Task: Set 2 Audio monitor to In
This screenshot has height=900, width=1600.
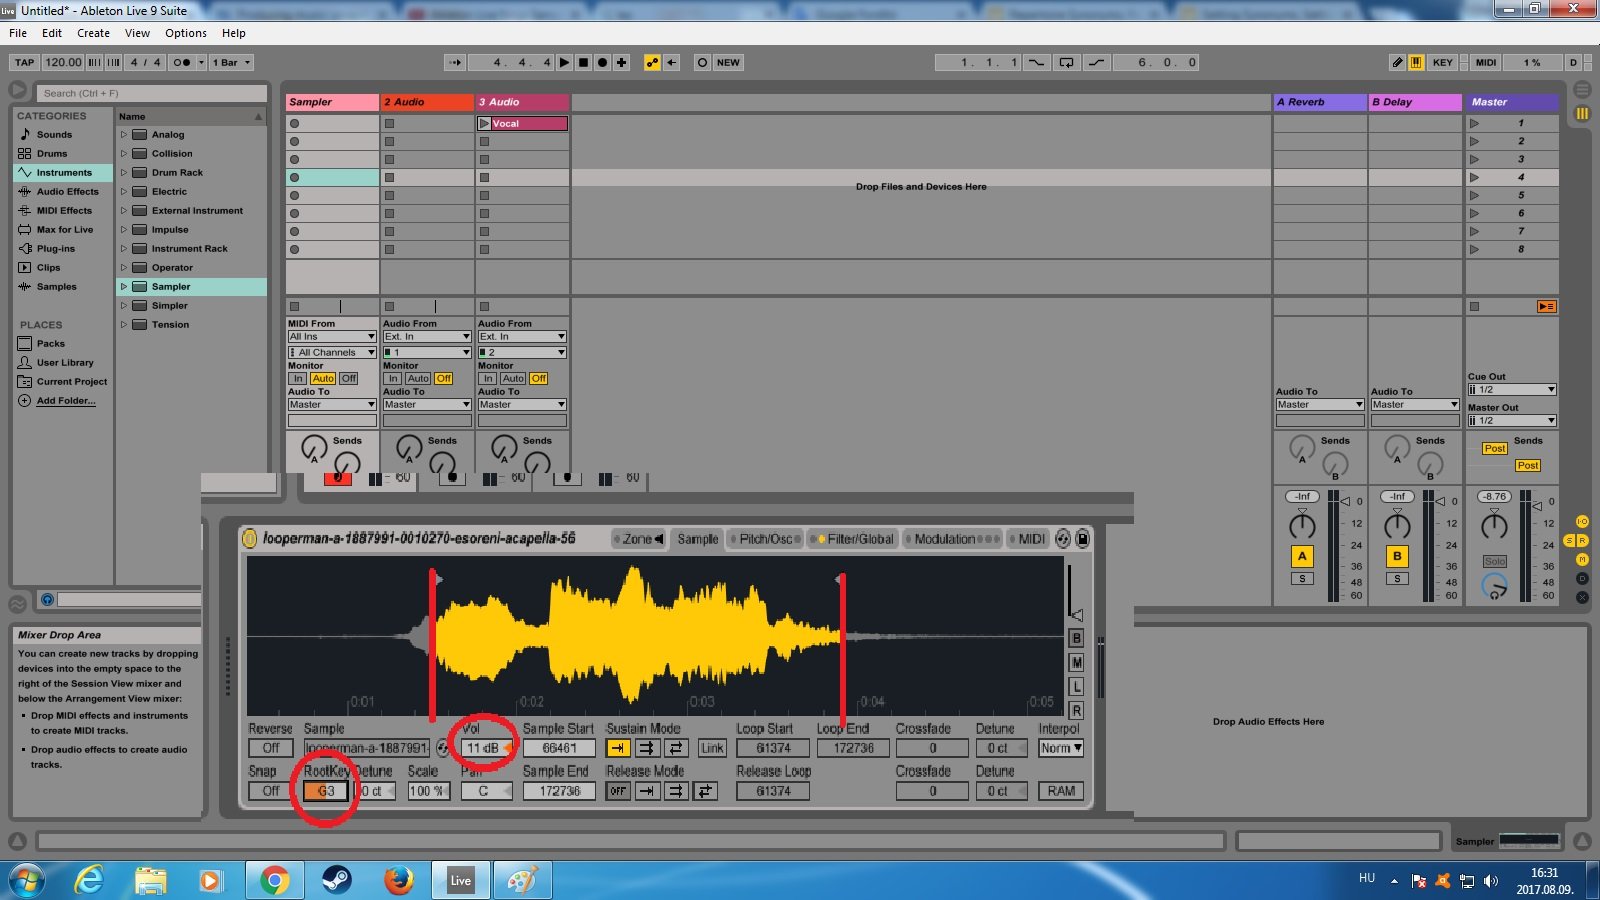Action: point(392,379)
